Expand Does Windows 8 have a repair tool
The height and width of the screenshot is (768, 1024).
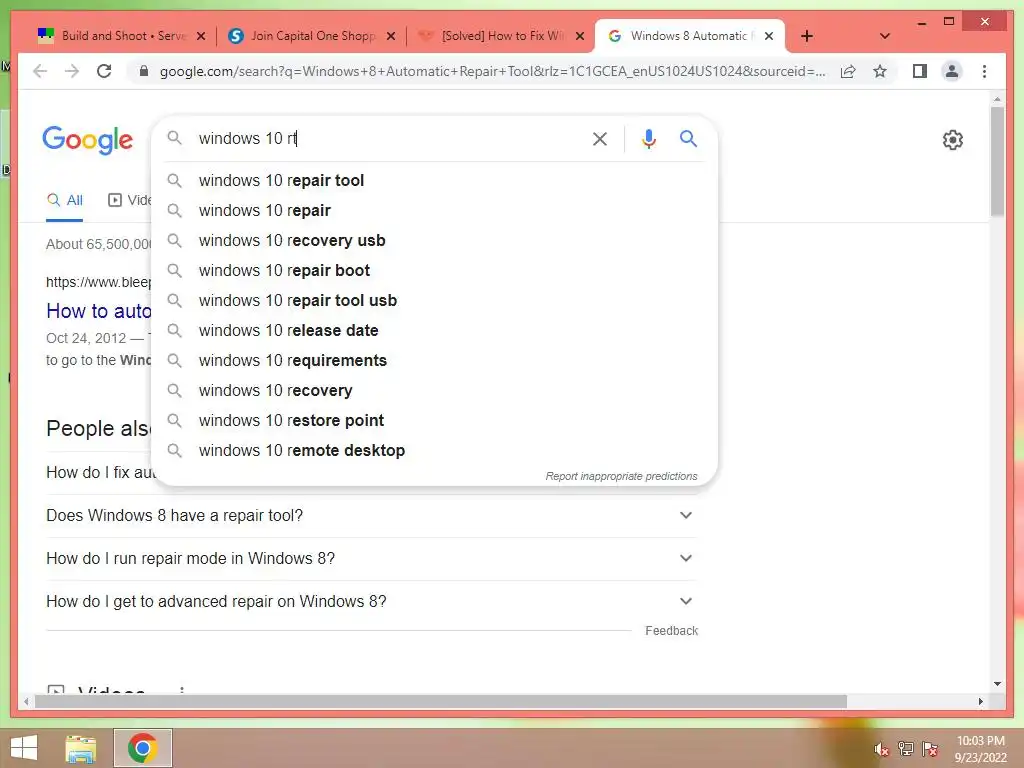(371, 515)
